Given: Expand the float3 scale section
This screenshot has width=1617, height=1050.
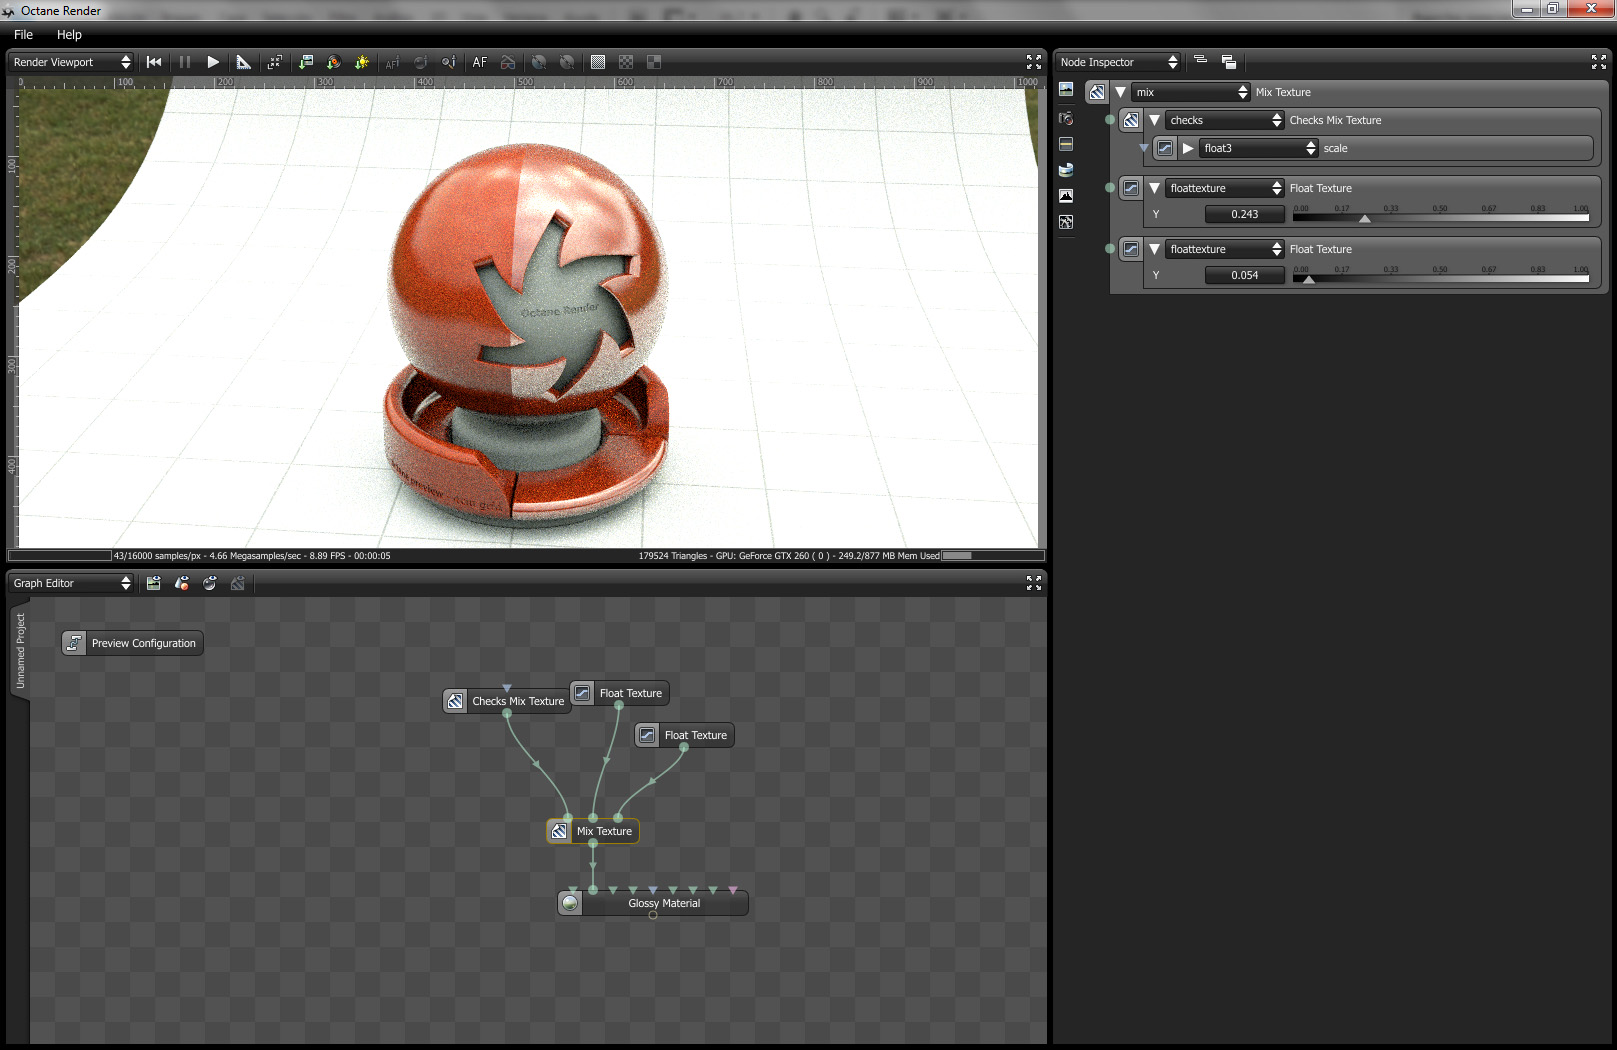Looking at the screenshot, I should click(x=1188, y=148).
